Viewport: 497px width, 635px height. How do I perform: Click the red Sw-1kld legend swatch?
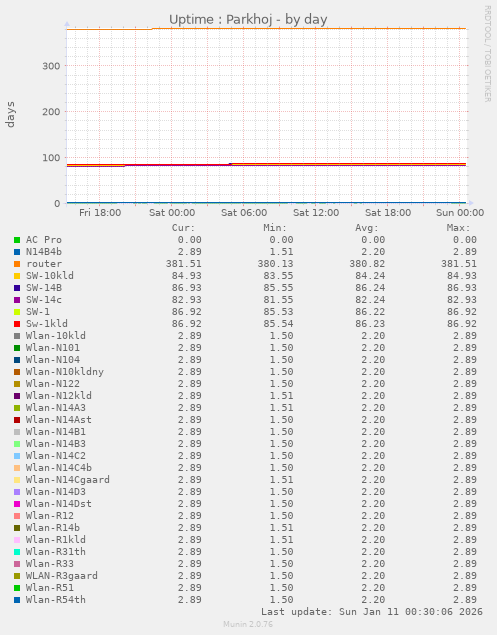(x=17, y=324)
